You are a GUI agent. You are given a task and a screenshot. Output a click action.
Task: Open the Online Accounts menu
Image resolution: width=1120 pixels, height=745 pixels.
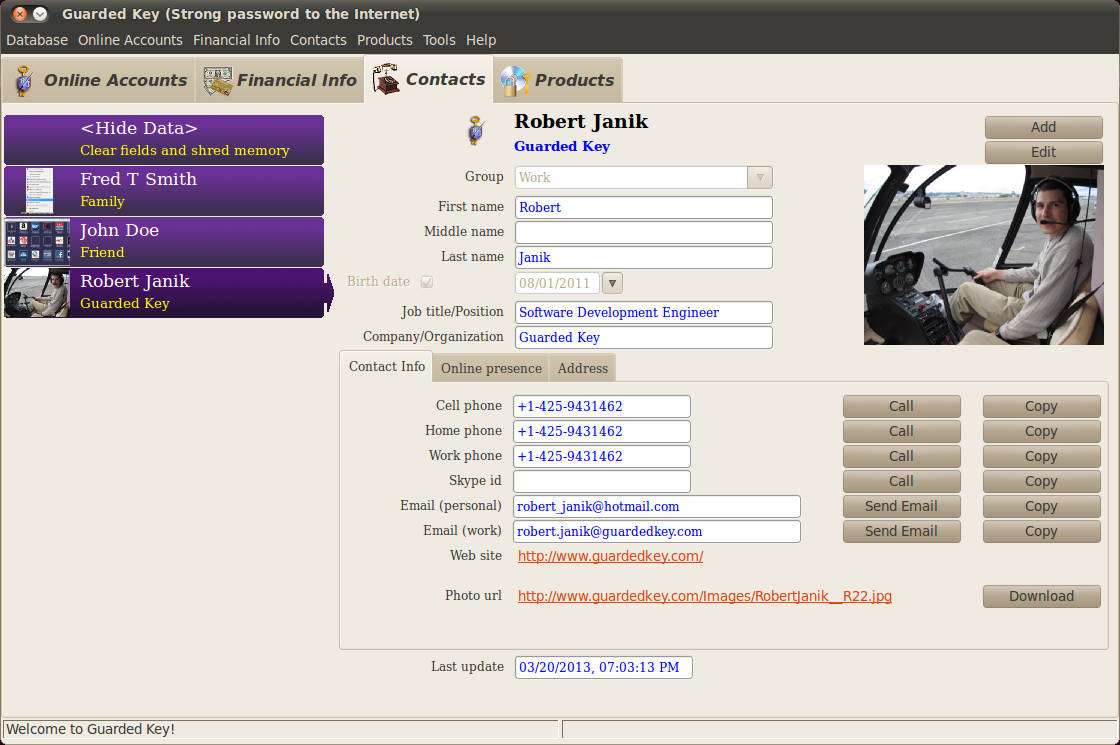(x=130, y=40)
